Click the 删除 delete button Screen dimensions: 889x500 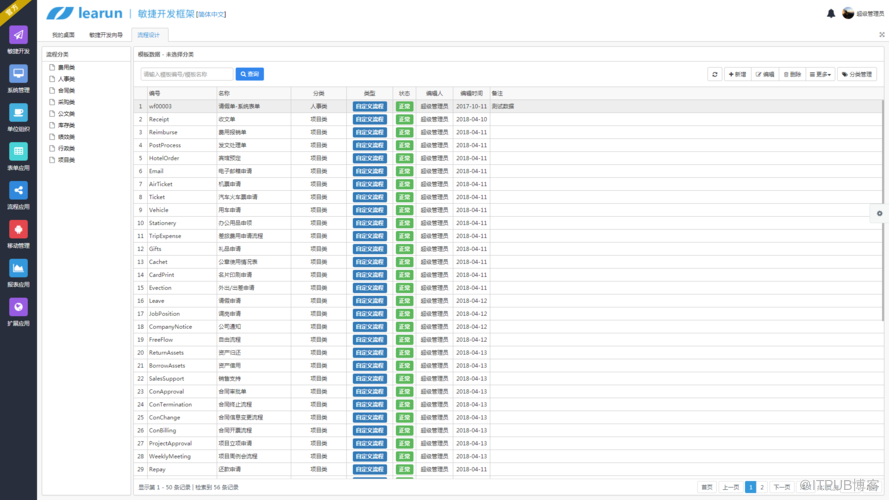pos(793,74)
